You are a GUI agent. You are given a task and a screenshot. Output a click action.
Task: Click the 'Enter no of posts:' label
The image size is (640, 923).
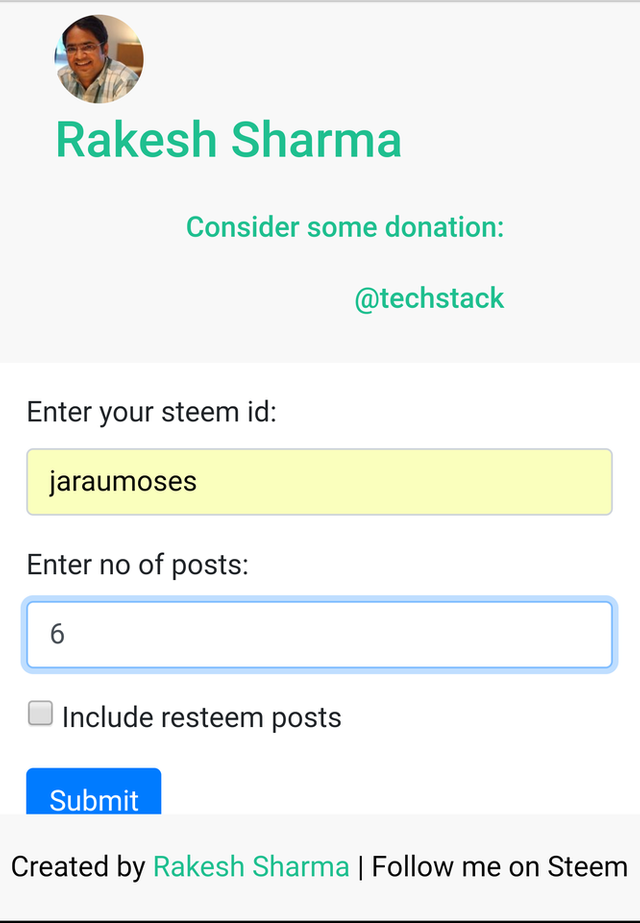coord(137,565)
